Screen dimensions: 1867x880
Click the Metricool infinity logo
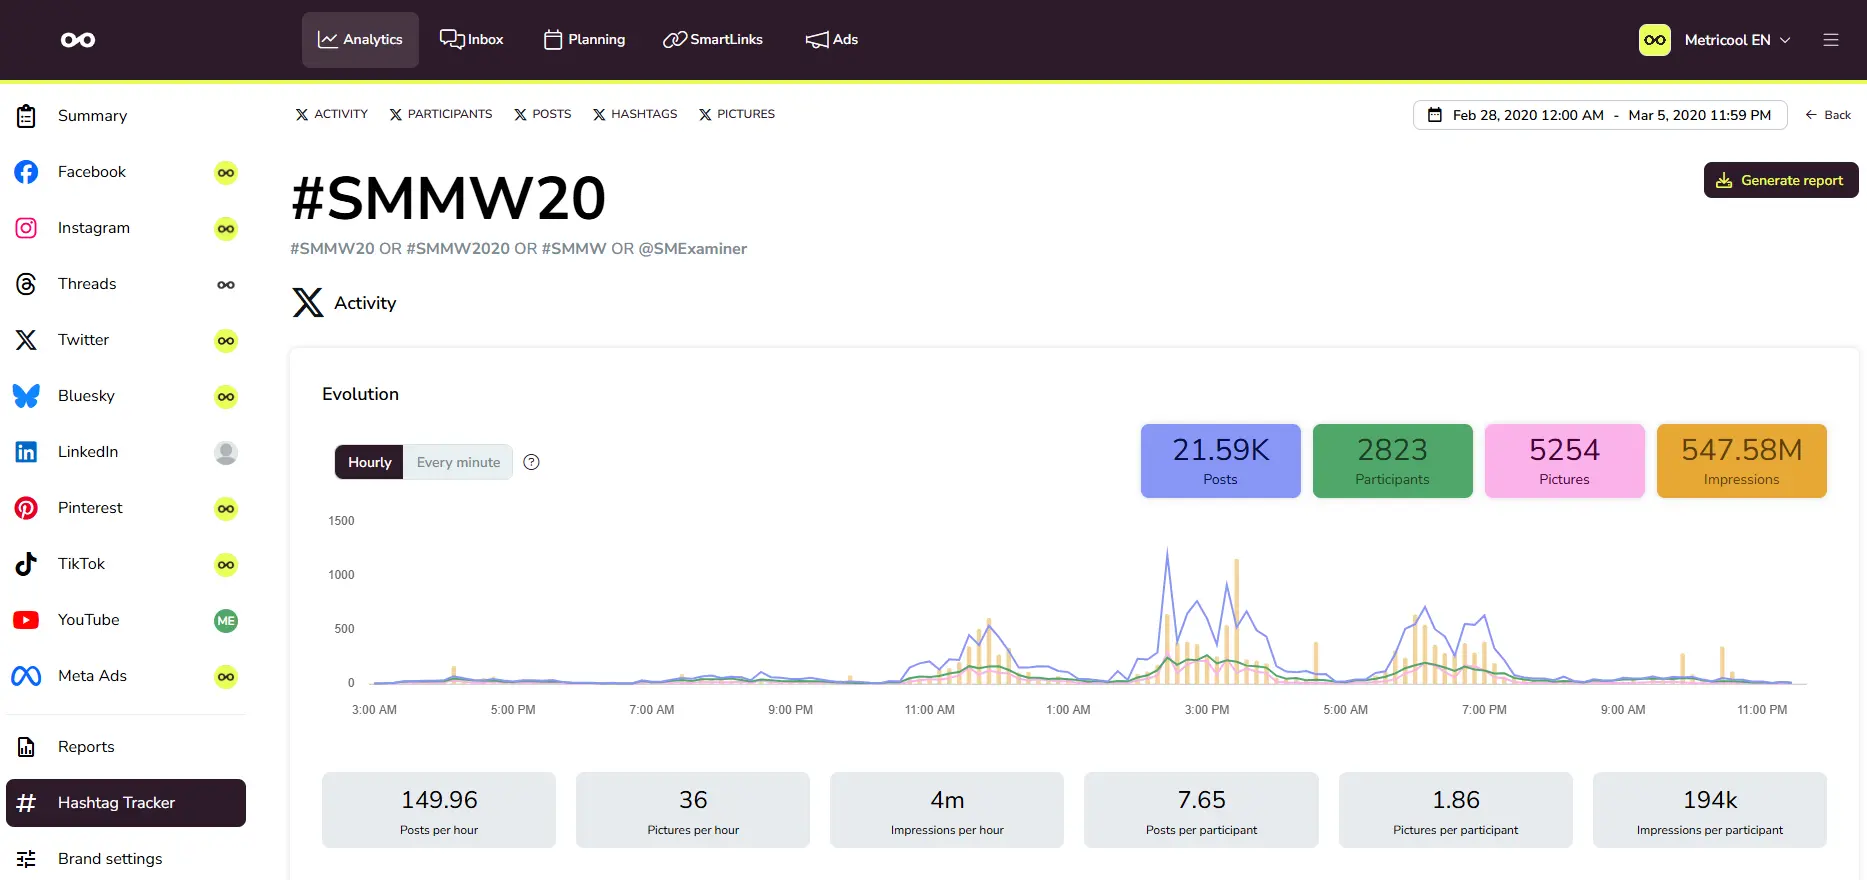[x=78, y=40]
